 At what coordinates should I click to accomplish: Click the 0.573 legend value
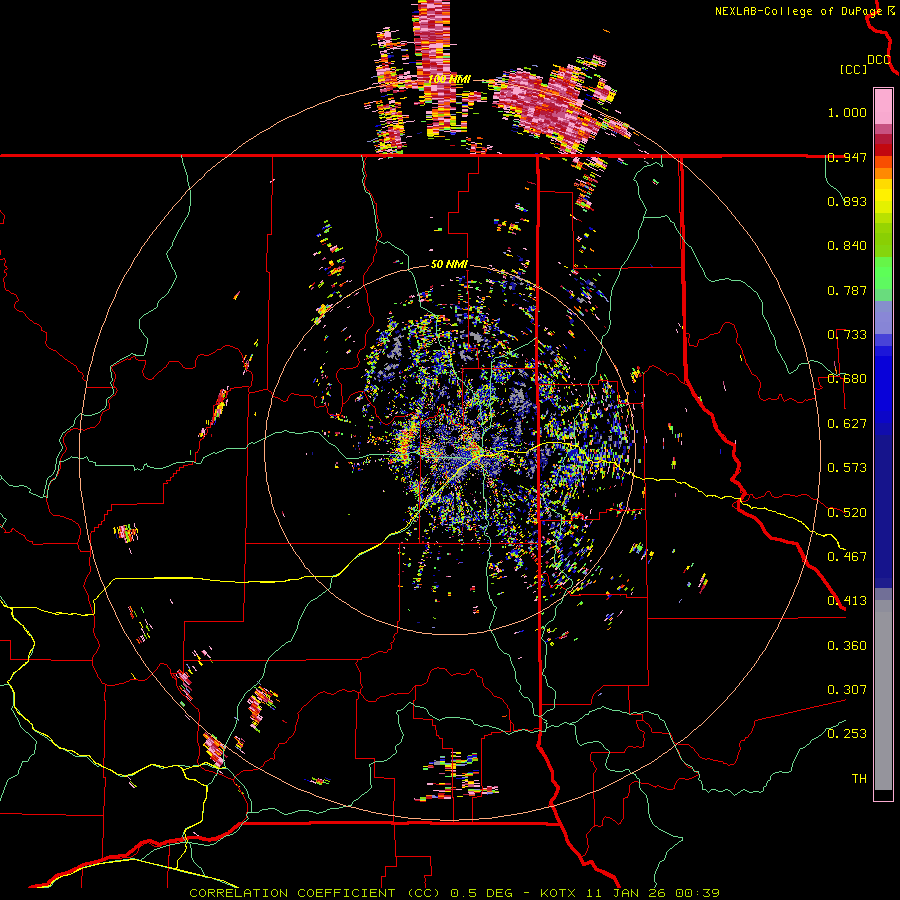[847, 468]
